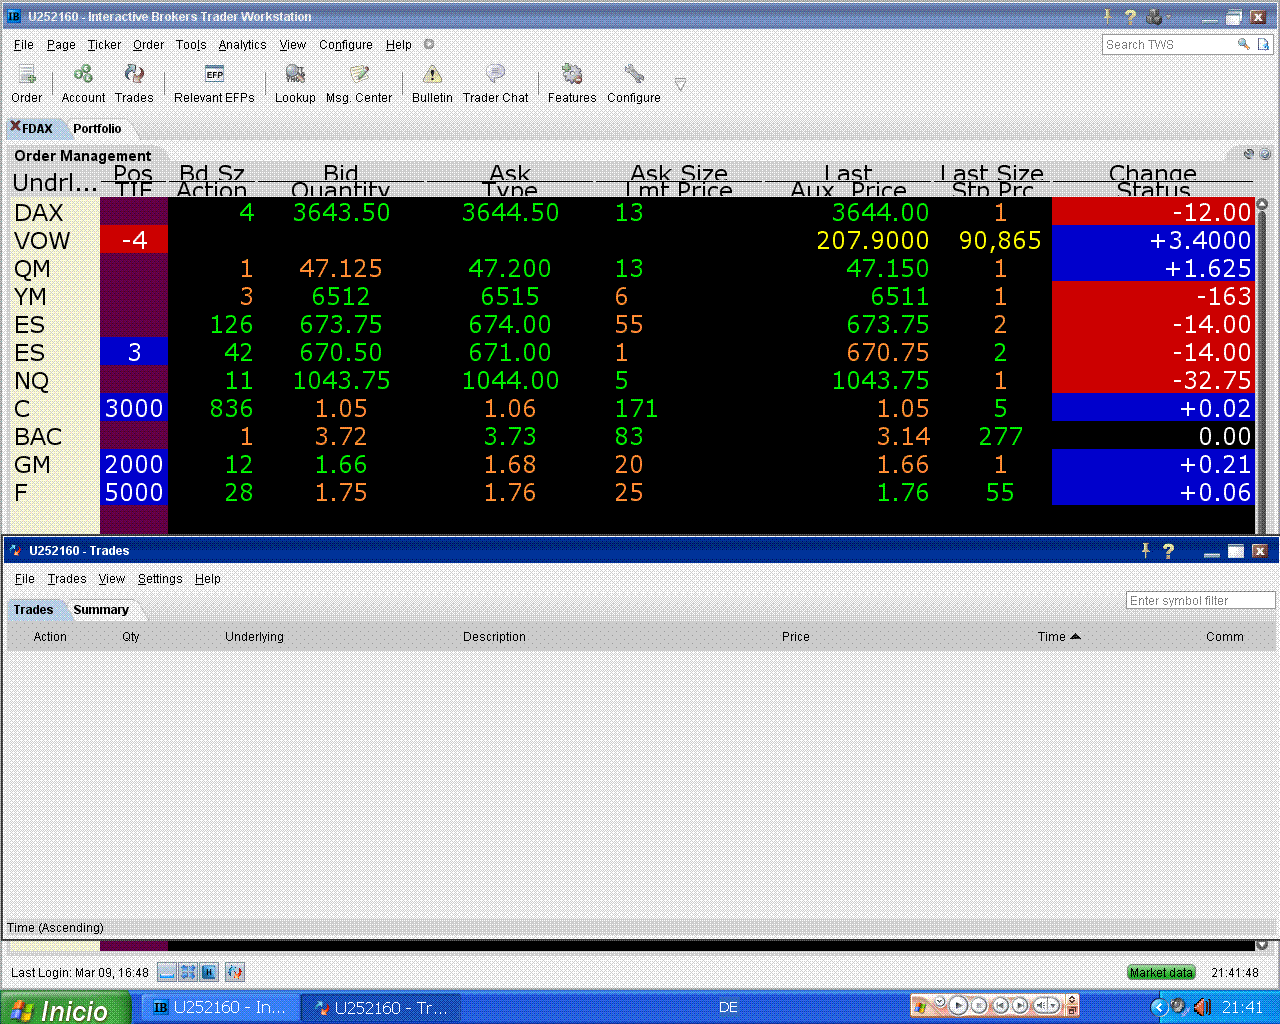Click the U252160 - In... taskbar button
The width and height of the screenshot is (1280, 1024).
(220, 1008)
